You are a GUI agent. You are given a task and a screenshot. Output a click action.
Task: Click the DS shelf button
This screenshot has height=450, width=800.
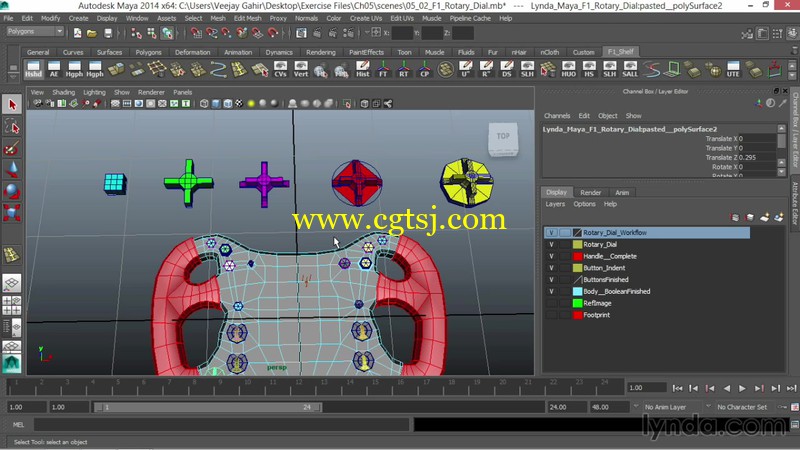(506, 69)
